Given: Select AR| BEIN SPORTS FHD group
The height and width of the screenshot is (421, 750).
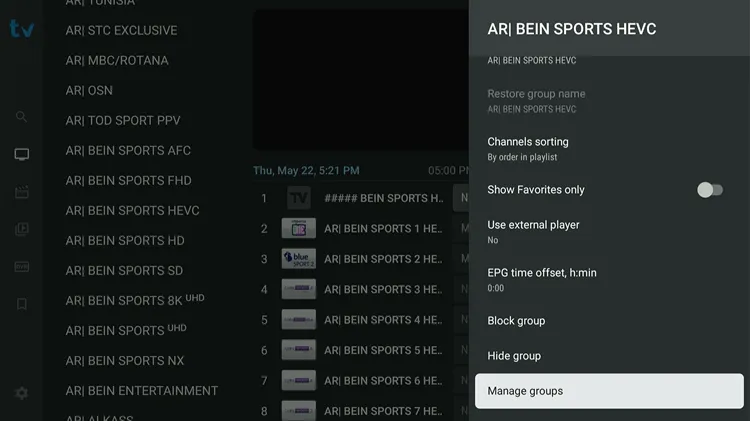Looking at the screenshot, I should point(128,180).
